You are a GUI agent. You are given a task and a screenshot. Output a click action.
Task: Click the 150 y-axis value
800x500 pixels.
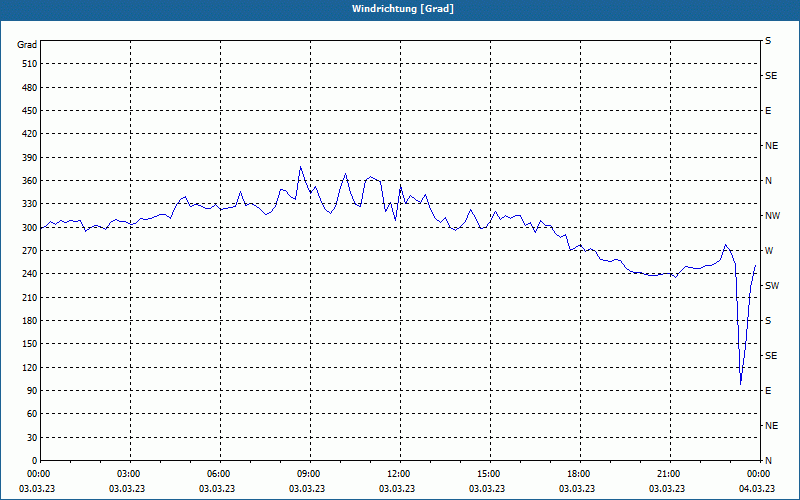pos(30,344)
